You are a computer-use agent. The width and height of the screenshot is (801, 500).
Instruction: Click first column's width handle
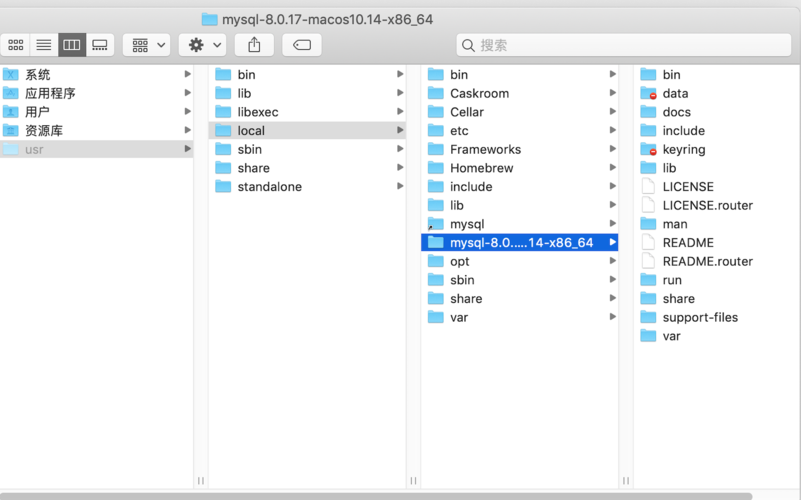(x=201, y=481)
